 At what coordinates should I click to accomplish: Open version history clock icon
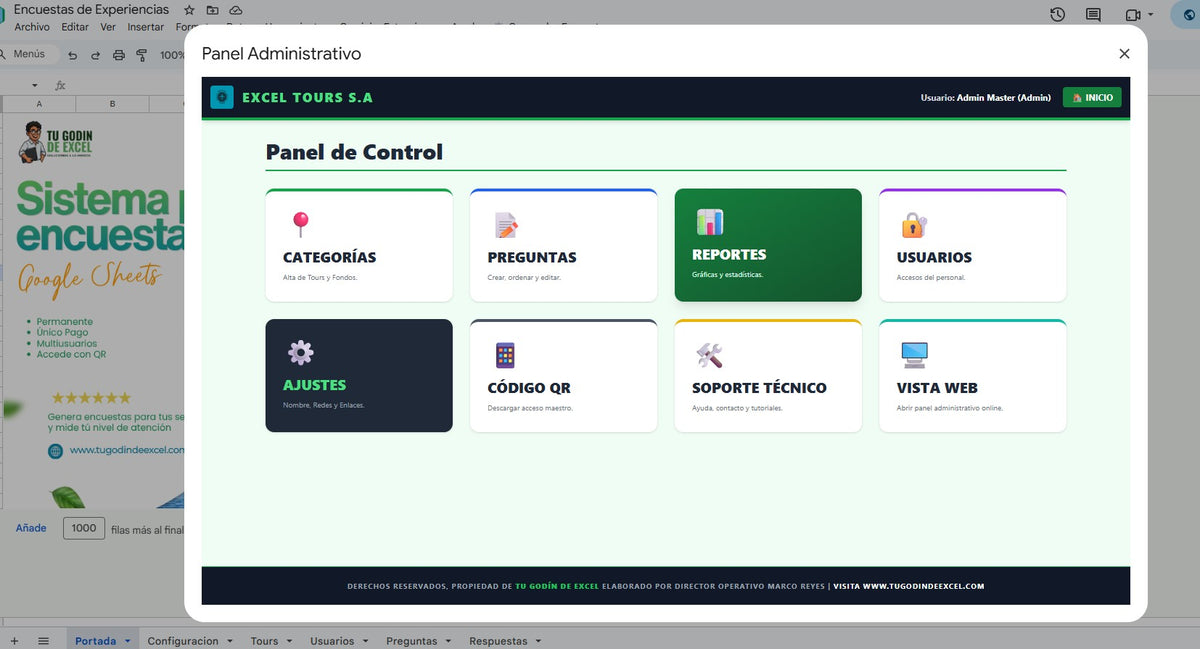(1058, 14)
